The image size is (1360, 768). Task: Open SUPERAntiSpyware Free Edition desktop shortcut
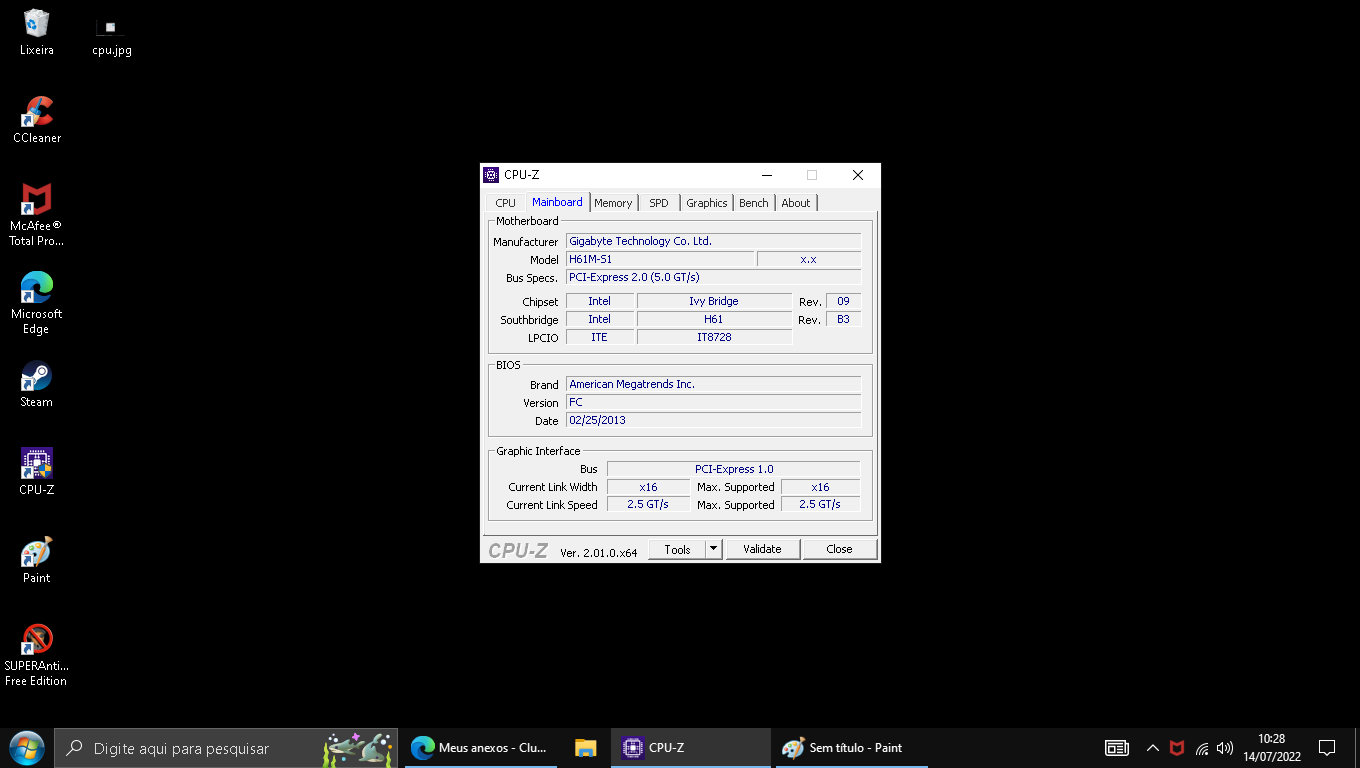(36, 655)
